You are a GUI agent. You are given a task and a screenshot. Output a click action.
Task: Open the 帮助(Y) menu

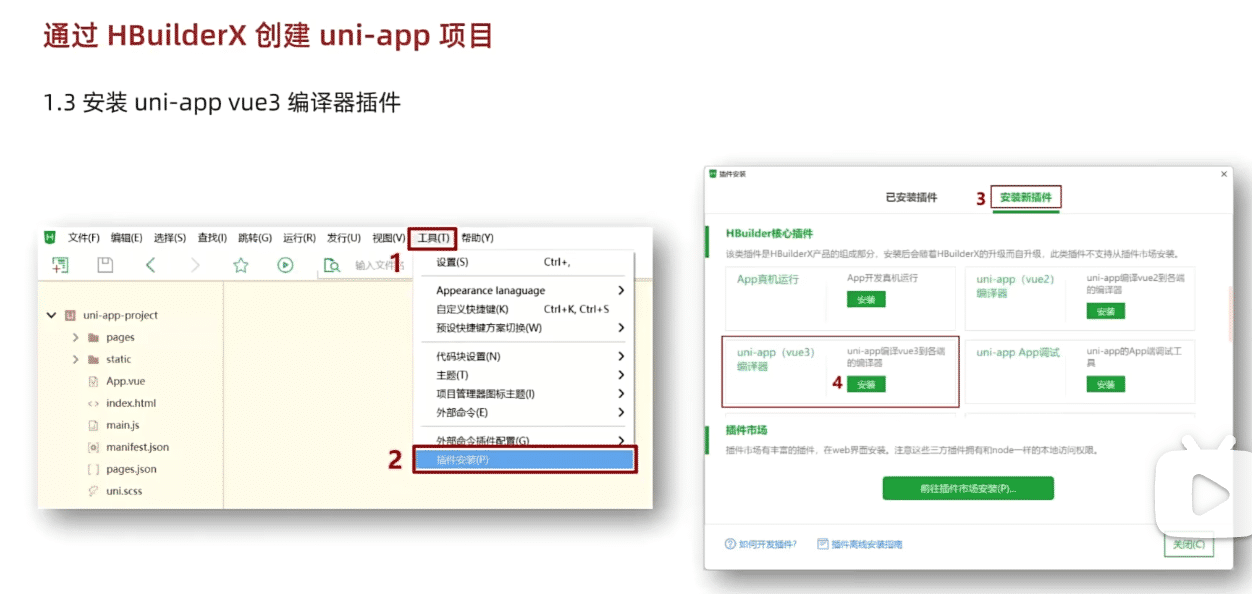[x=478, y=238]
